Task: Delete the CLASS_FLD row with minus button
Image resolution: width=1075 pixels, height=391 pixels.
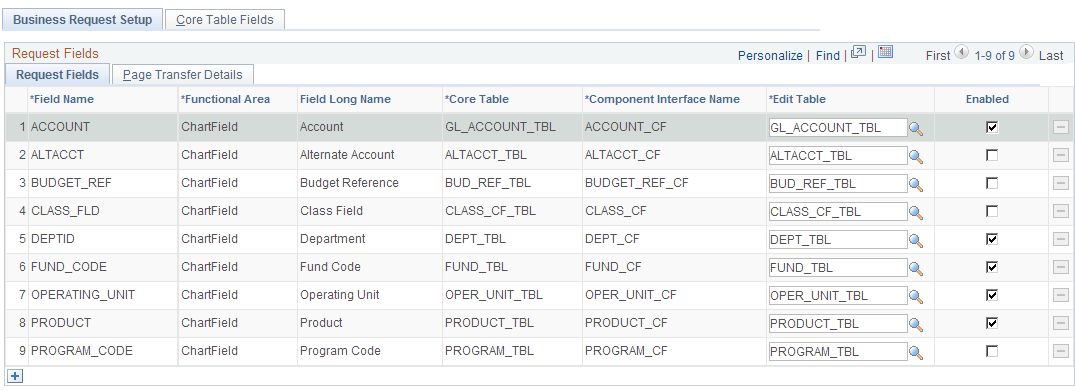Action: click(x=1061, y=211)
